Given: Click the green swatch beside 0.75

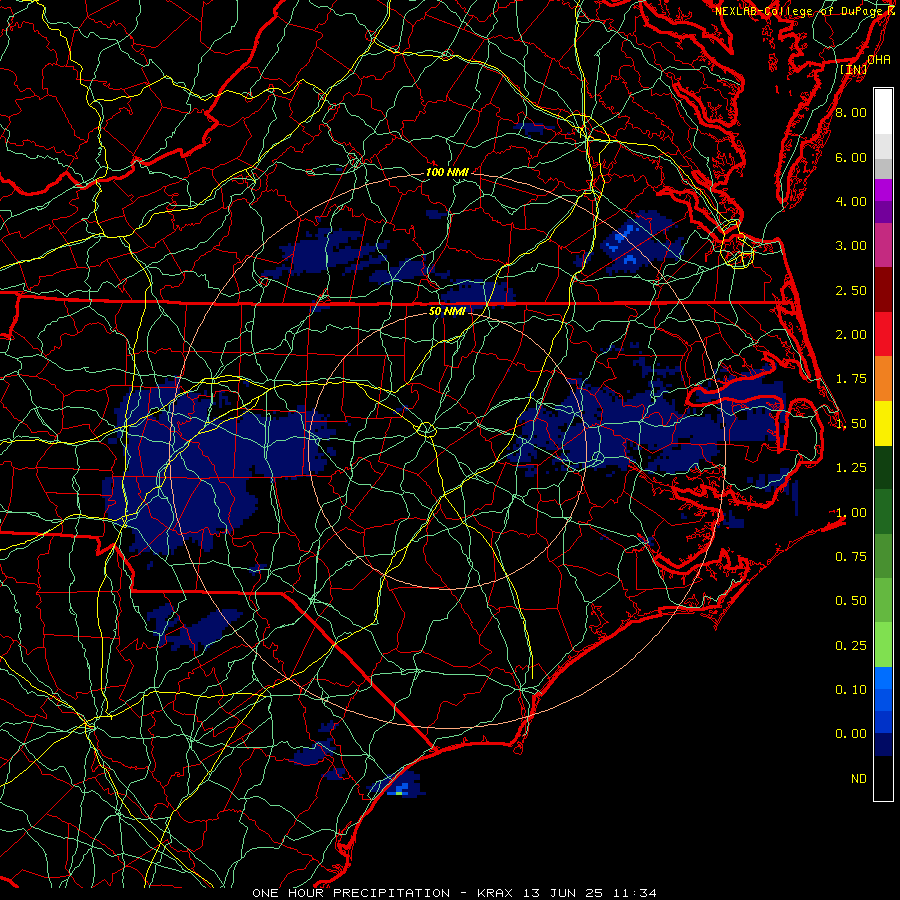Looking at the screenshot, I should [883, 556].
